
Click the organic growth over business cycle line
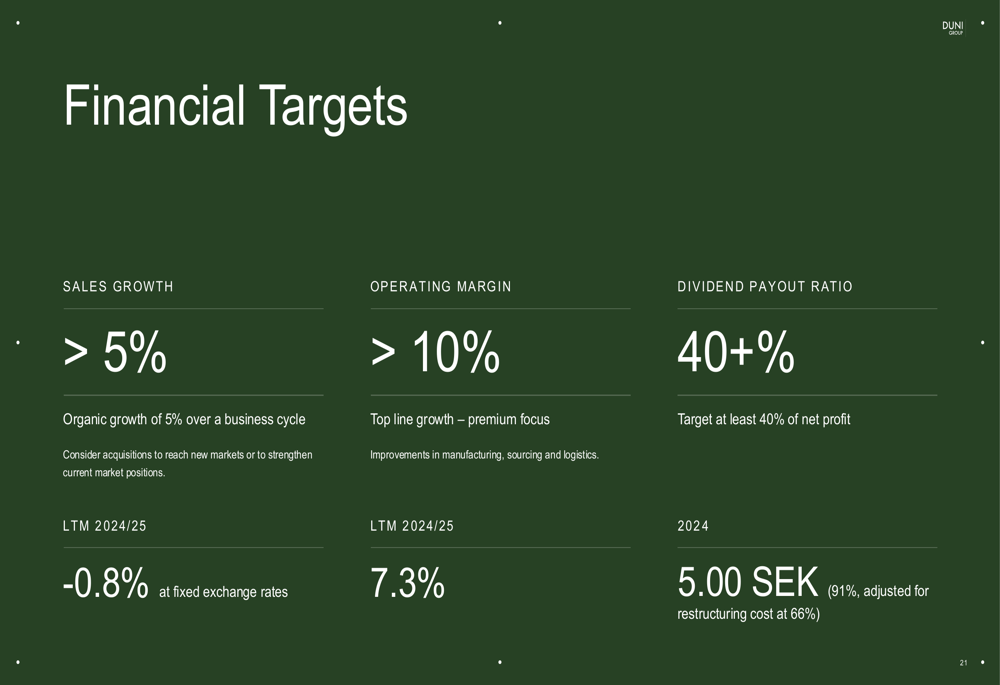tap(184, 420)
